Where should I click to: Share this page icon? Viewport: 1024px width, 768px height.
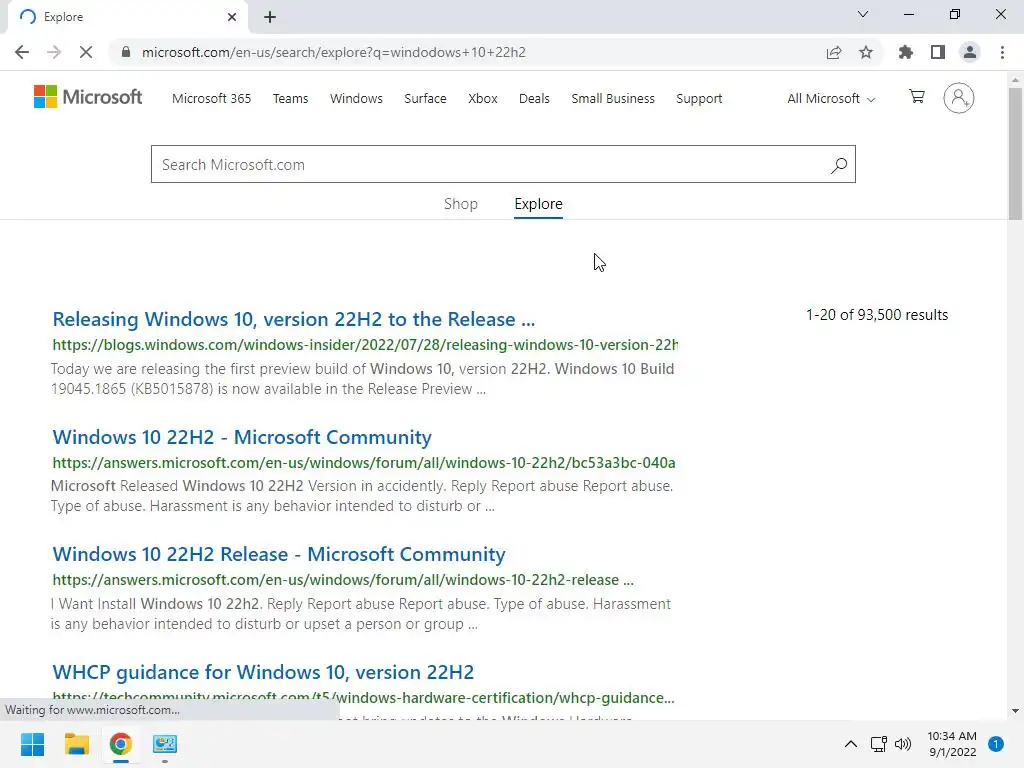point(833,52)
